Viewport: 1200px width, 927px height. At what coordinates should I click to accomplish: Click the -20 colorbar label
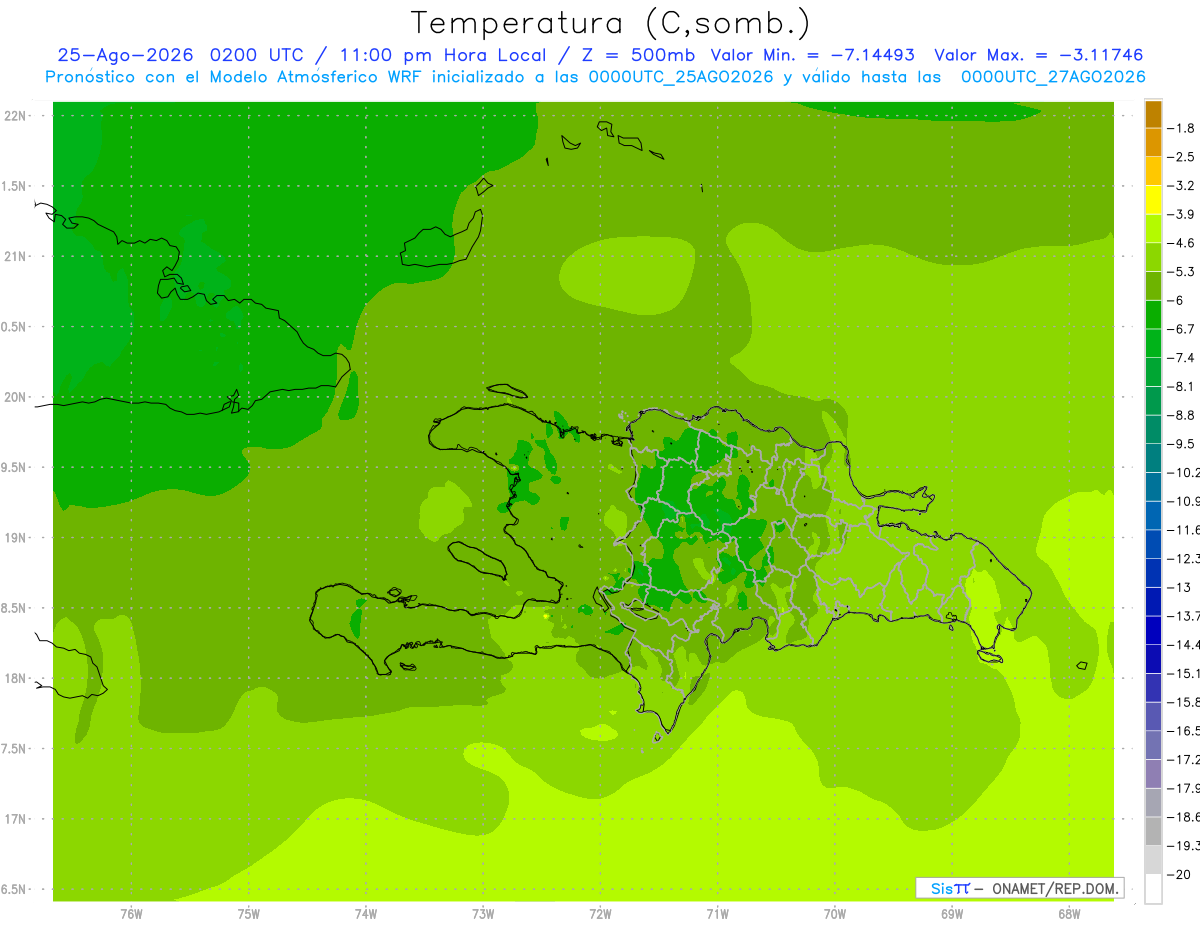coord(1179,875)
